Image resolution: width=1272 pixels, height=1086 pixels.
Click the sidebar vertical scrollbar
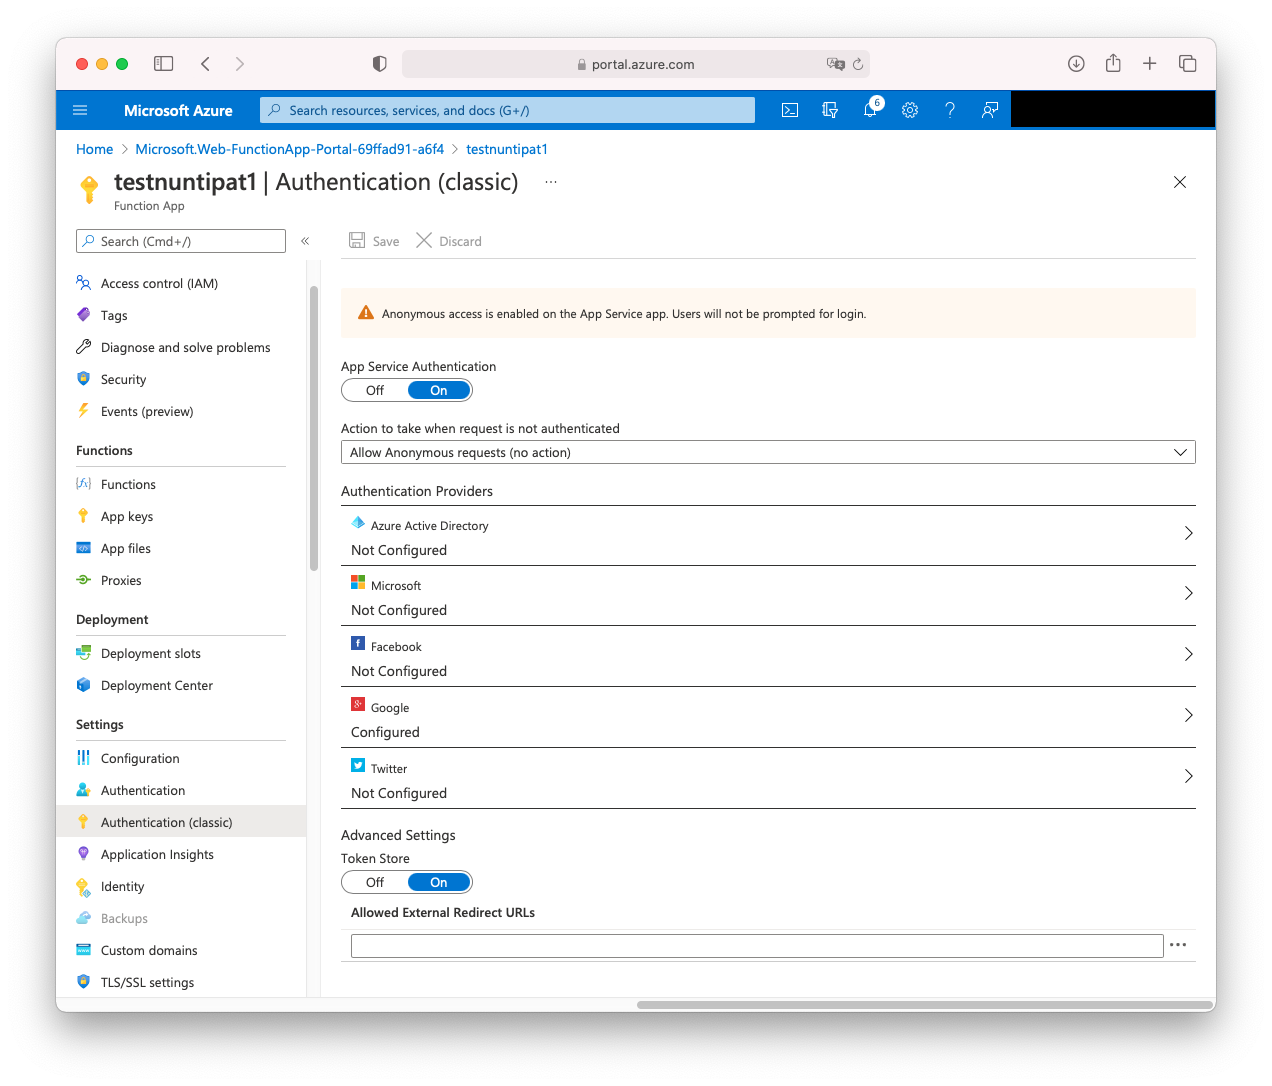click(x=314, y=428)
